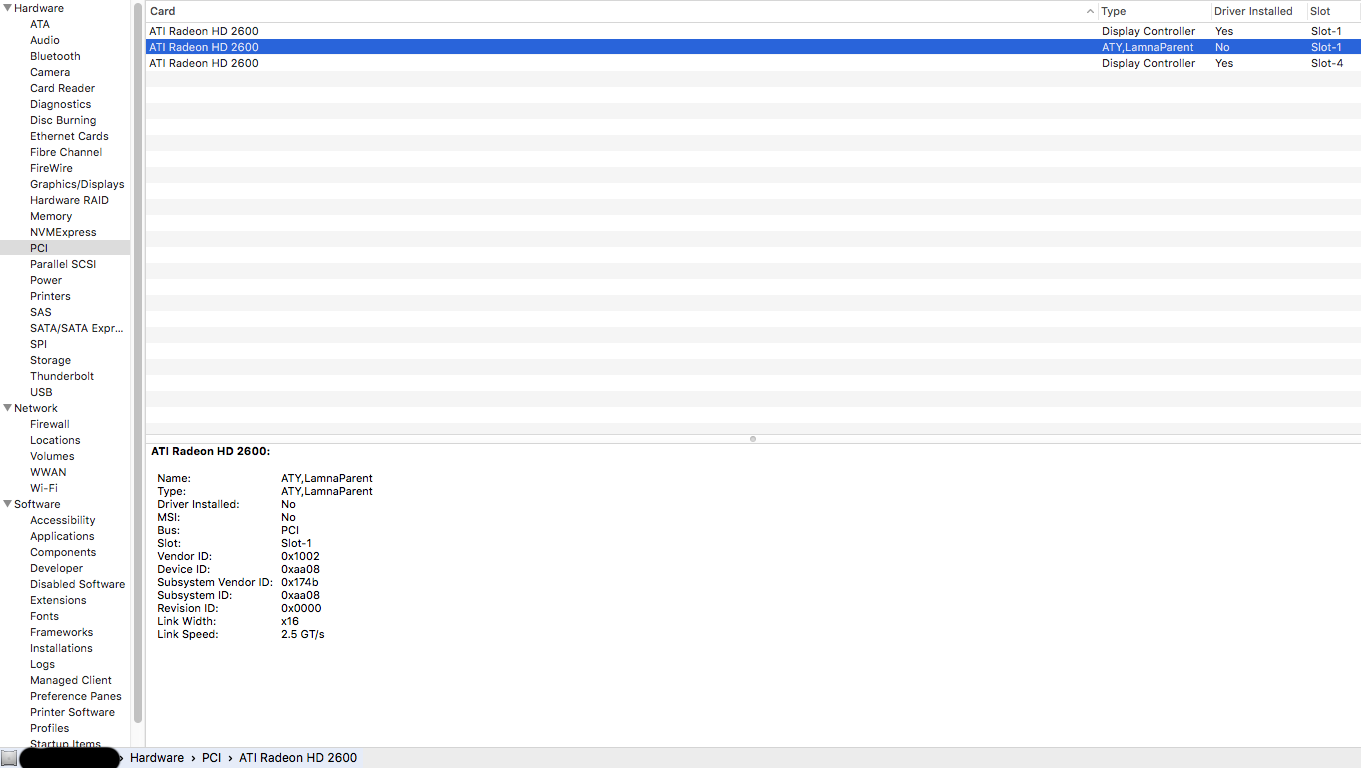This screenshot has width=1366, height=768.
Task: Select Disc Burning in the sidebar
Action: pyautogui.click(x=63, y=120)
